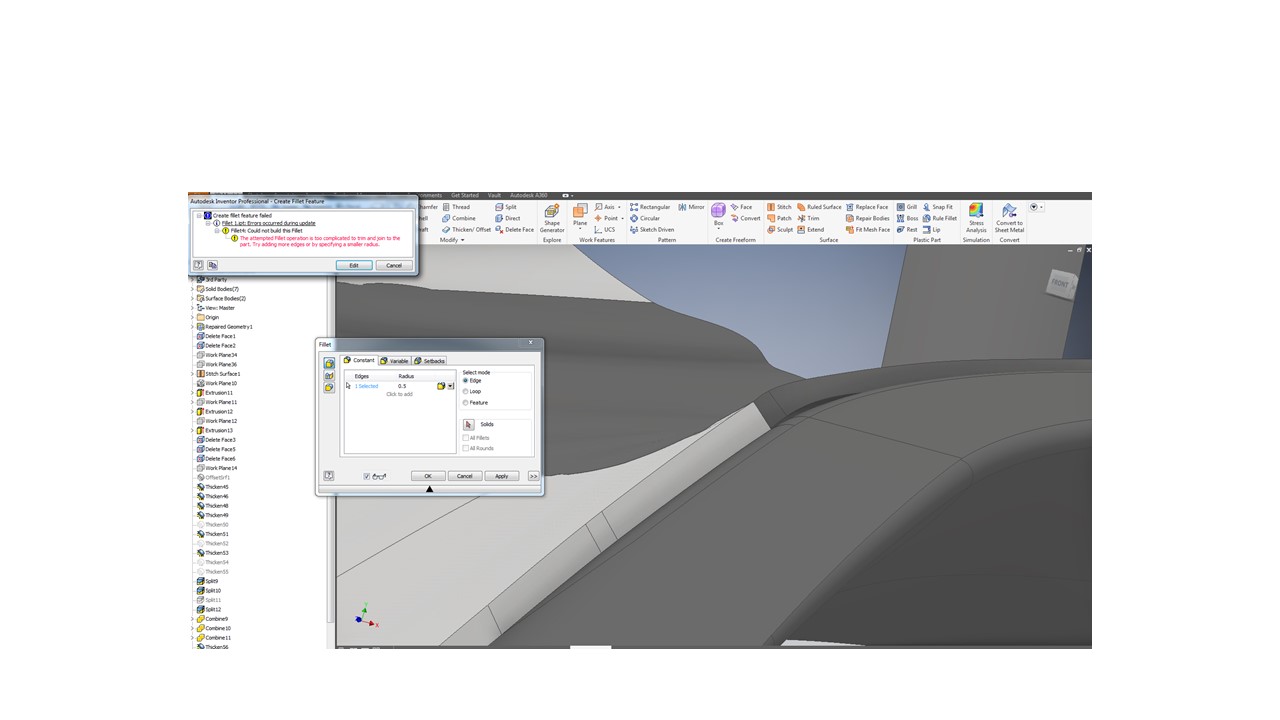
Task: Click Edit in the error dialog
Action: (x=354, y=265)
